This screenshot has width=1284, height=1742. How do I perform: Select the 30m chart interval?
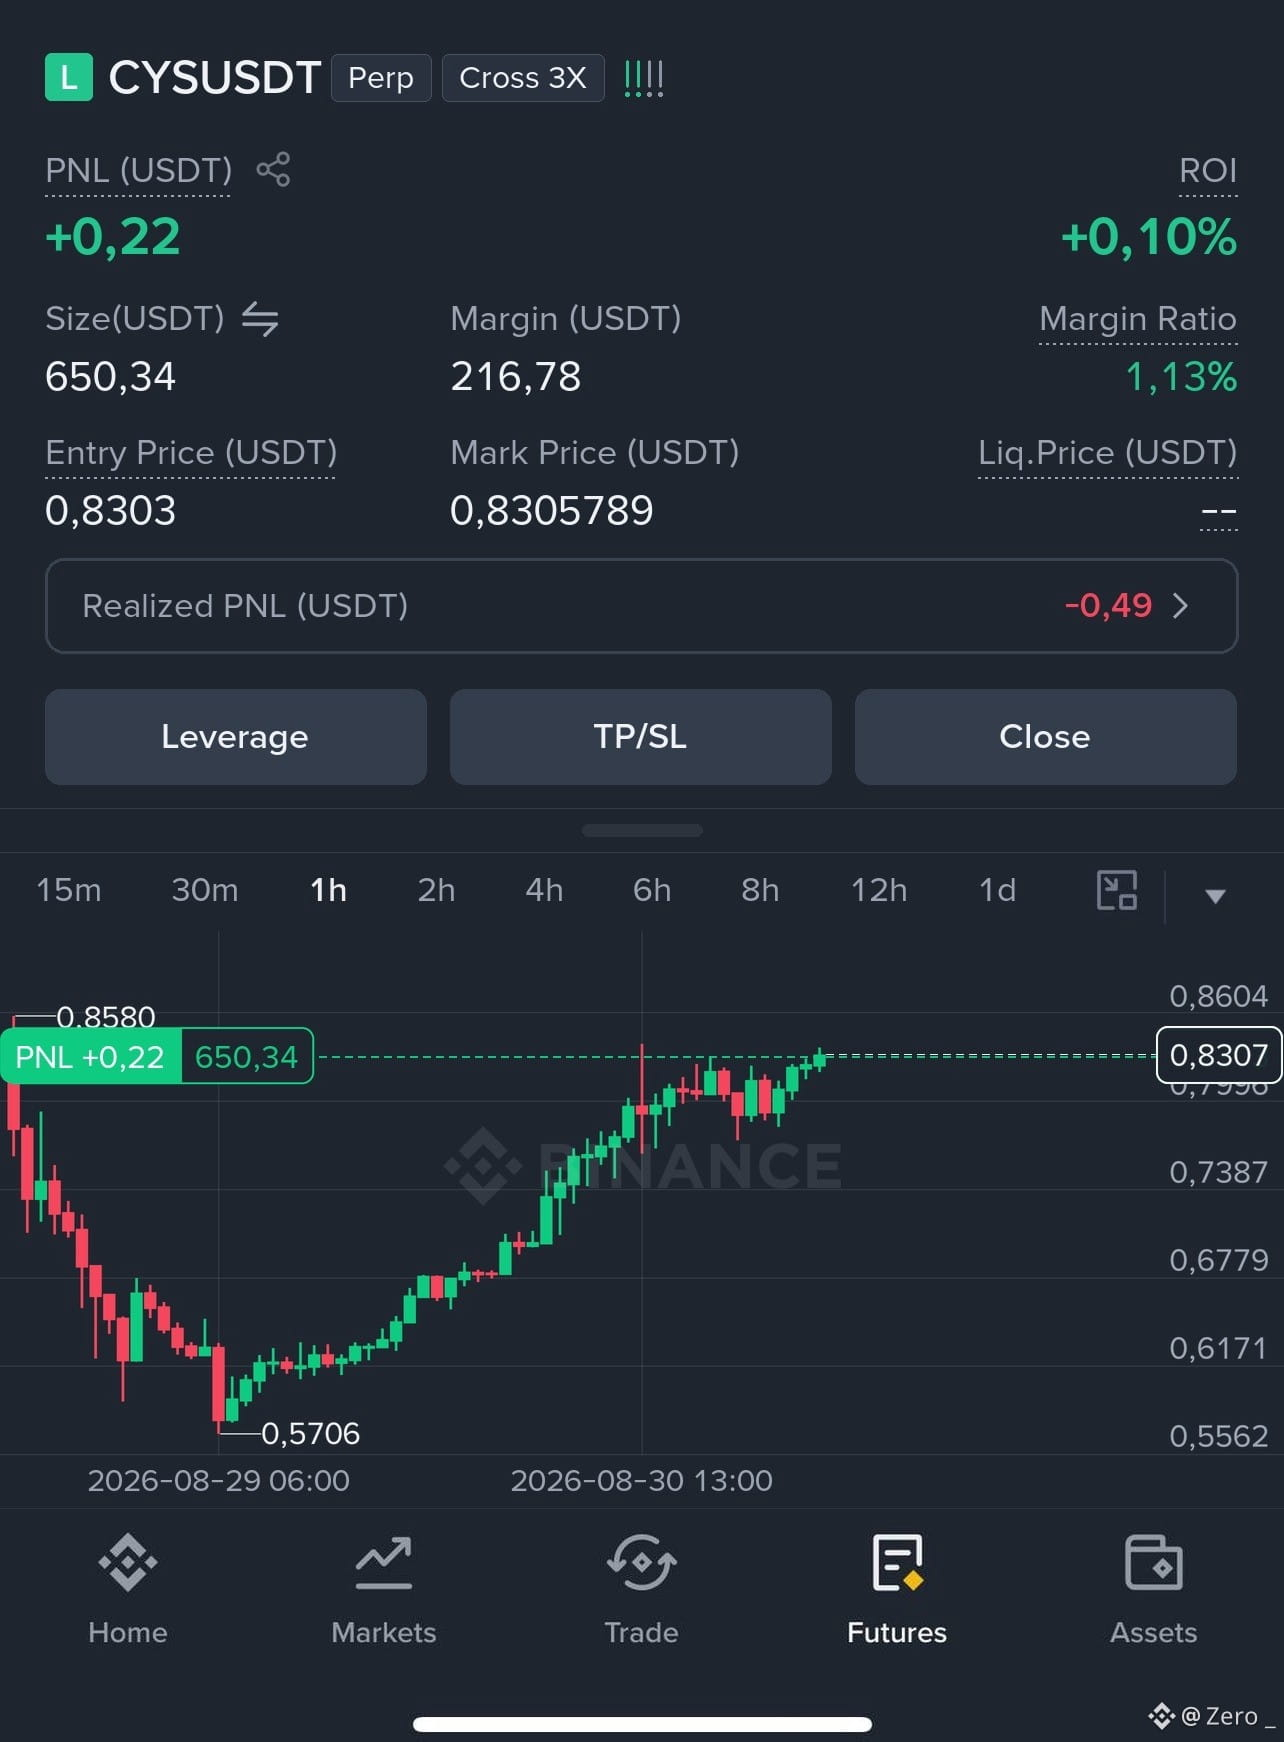205,890
